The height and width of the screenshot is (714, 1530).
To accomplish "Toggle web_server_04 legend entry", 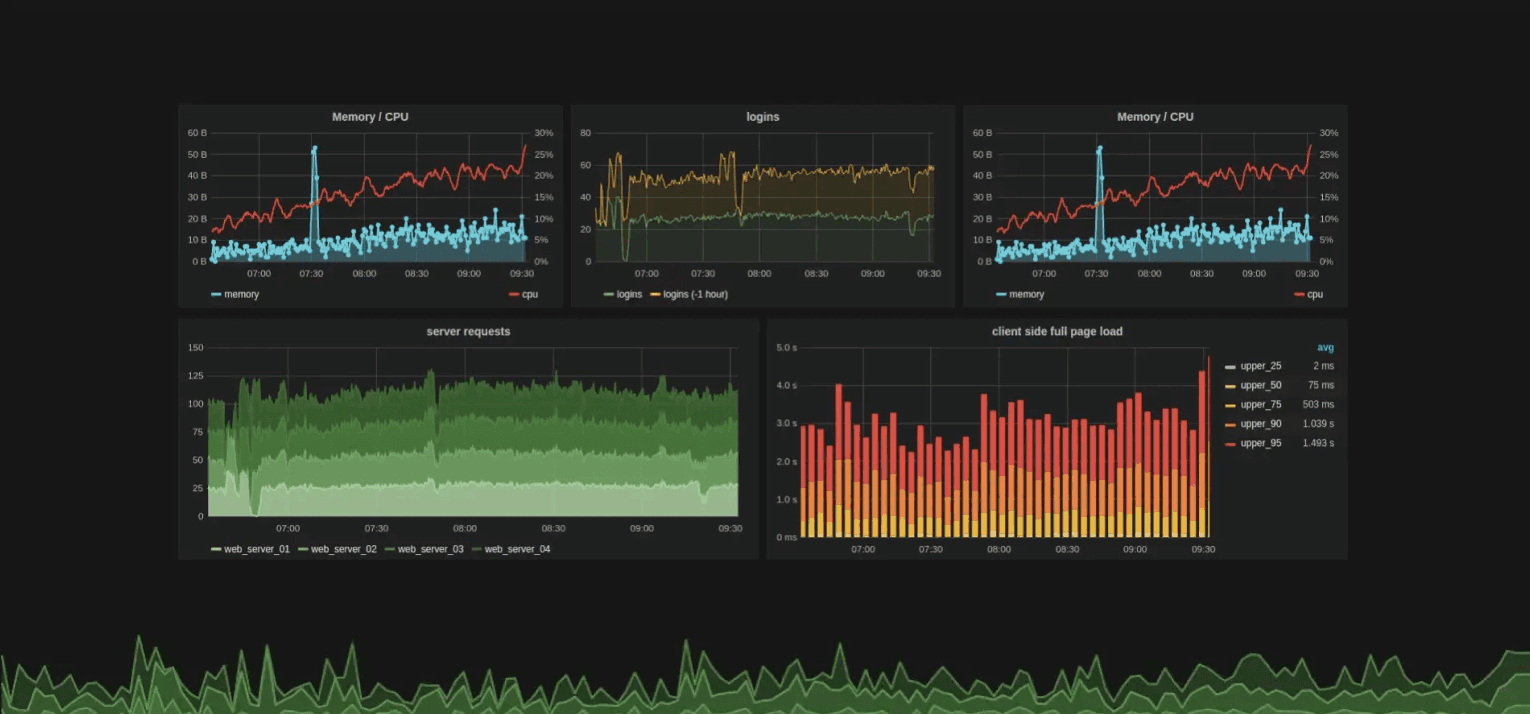I will pos(511,549).
